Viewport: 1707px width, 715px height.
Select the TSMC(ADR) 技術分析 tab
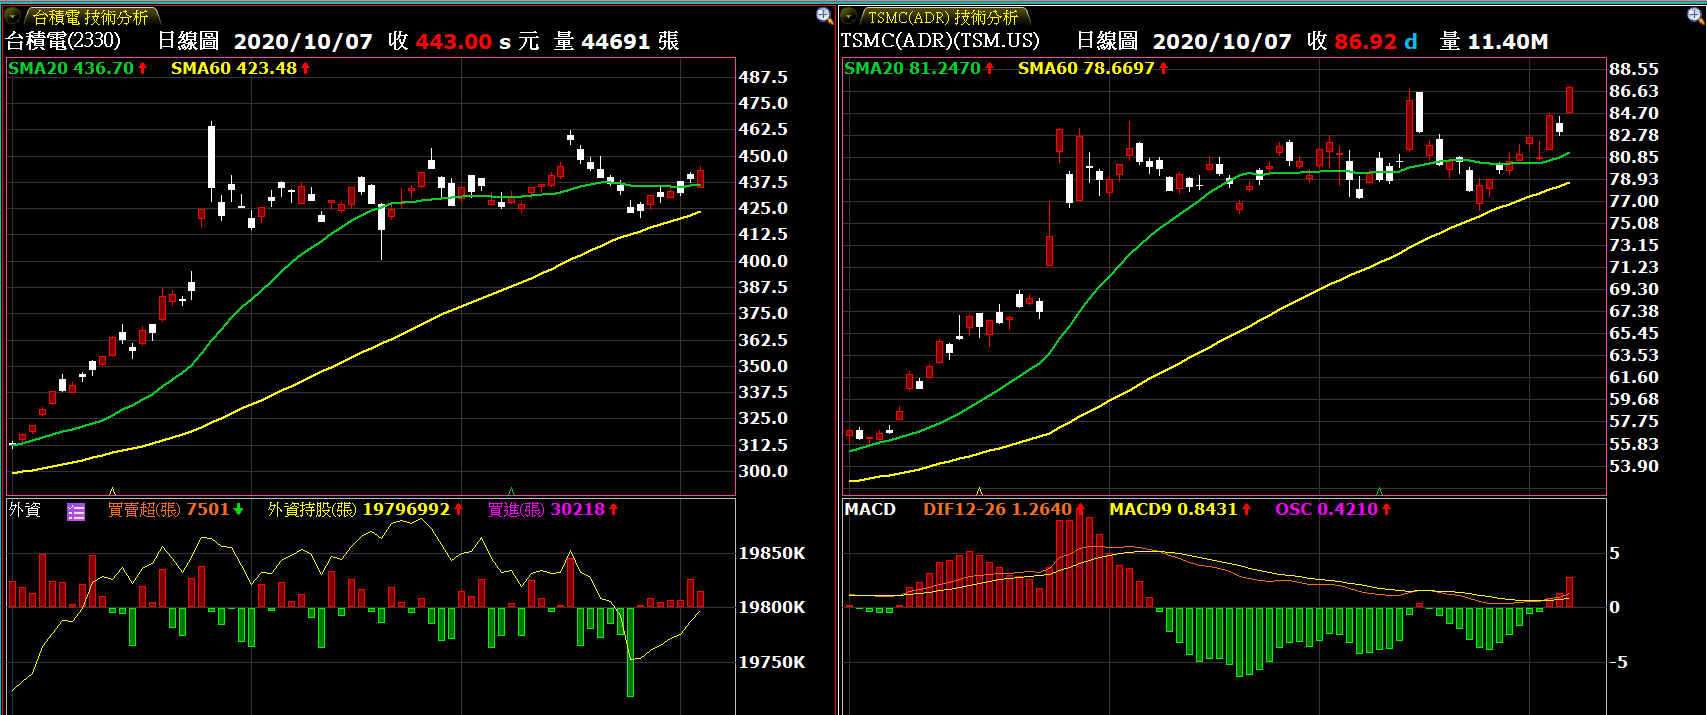tap(942, 17)
